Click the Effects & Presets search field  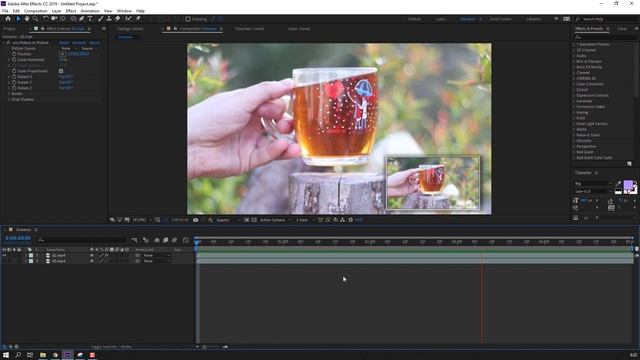[605, 37]
